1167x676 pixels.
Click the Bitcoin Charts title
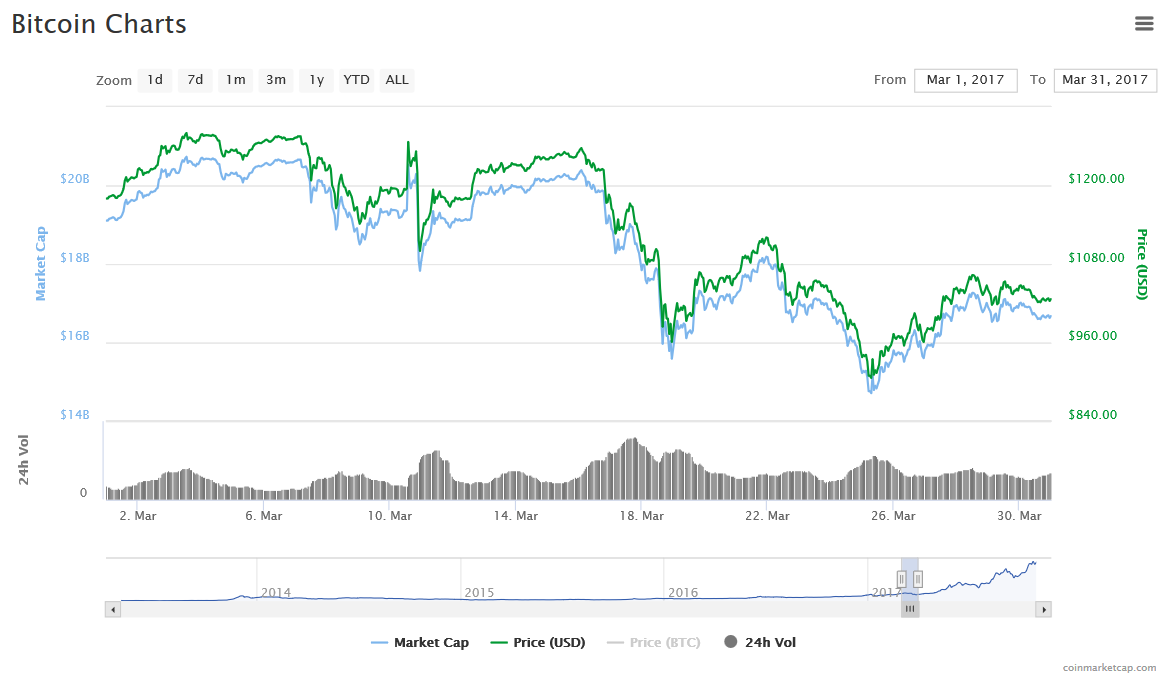[99, 24]
